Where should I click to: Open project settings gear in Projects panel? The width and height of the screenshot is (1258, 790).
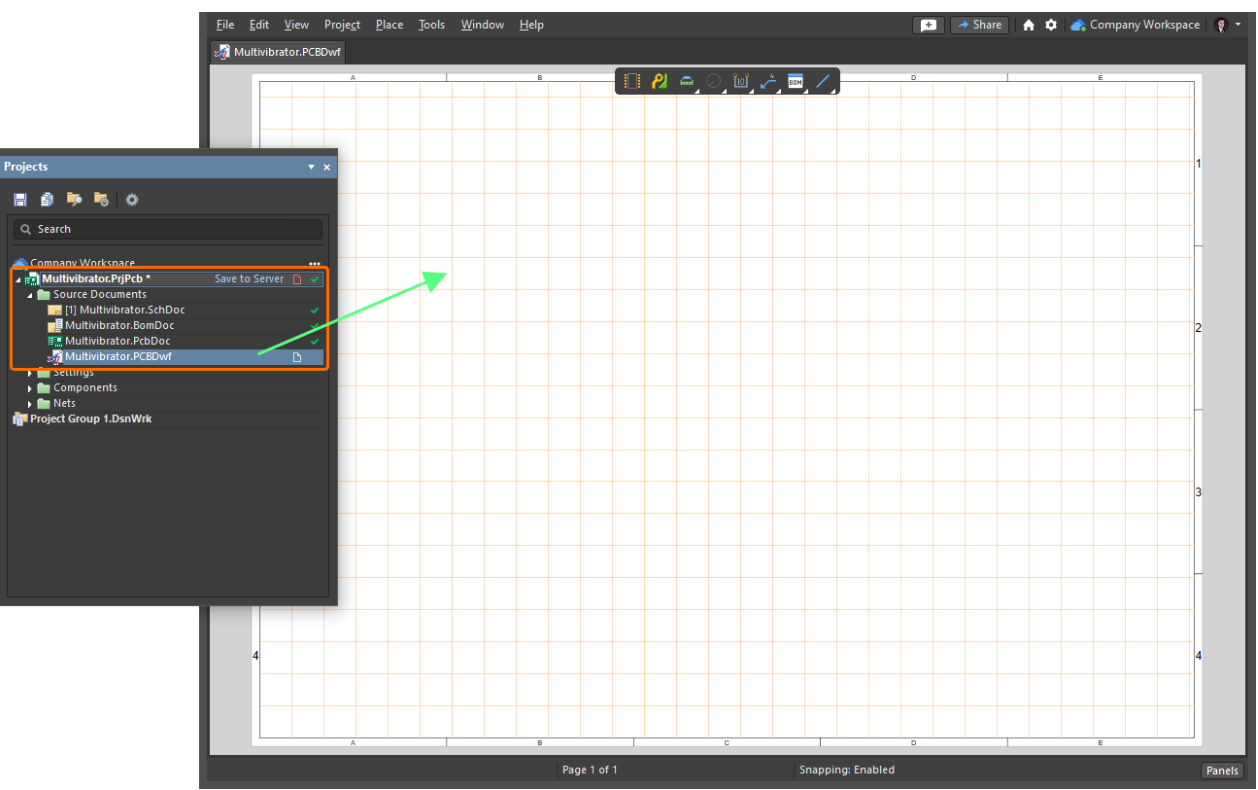click(x=132, y=200)
